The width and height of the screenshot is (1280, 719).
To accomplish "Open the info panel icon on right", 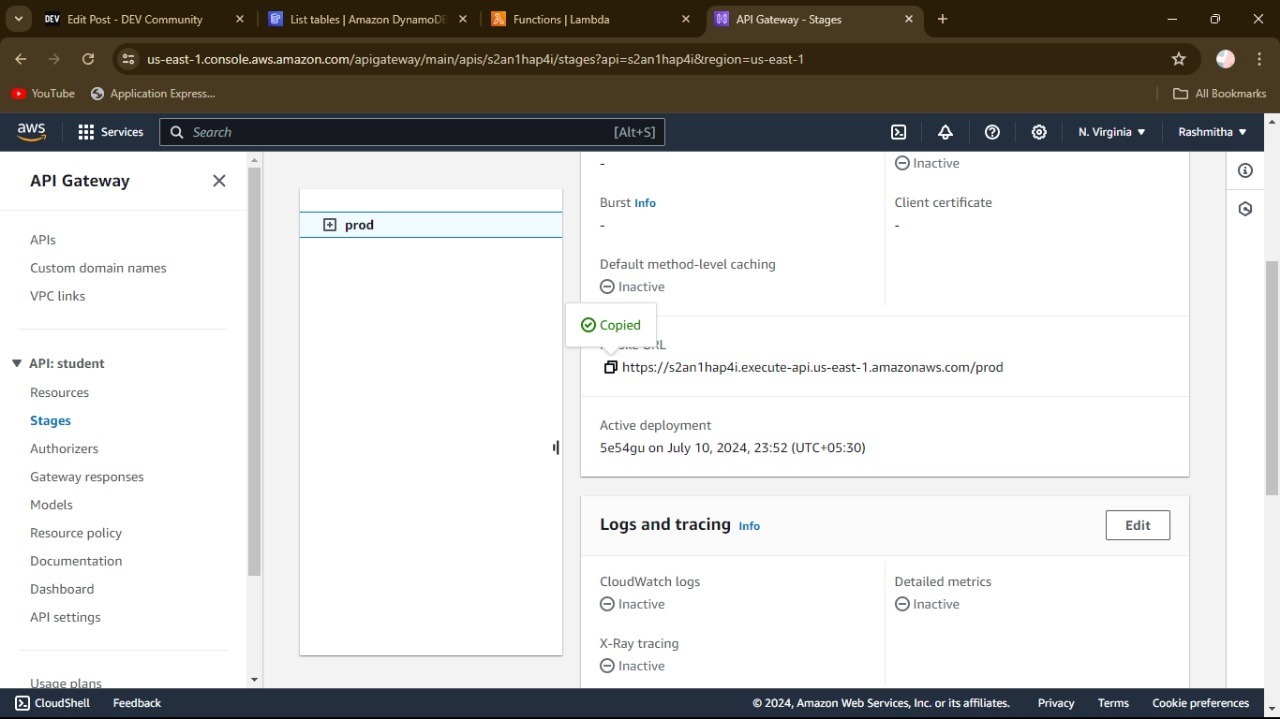I will pyautogui.click(x=1245, y=171).
